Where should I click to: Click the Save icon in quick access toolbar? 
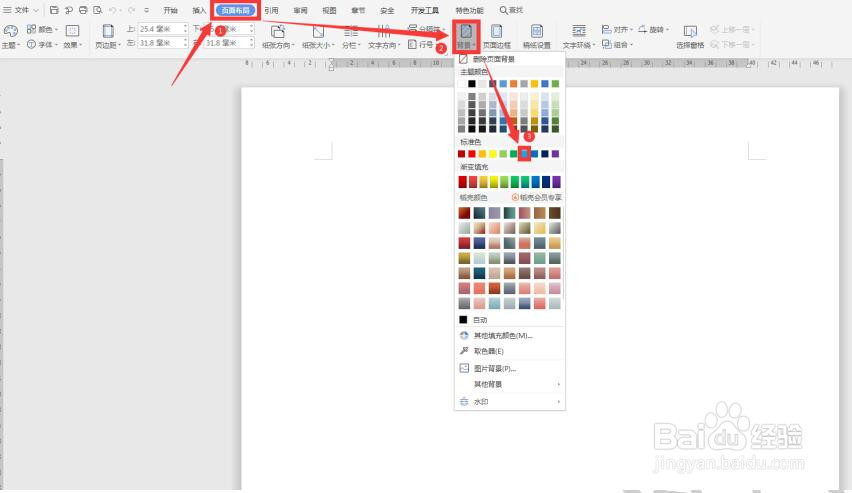click(x=54, y=10)
